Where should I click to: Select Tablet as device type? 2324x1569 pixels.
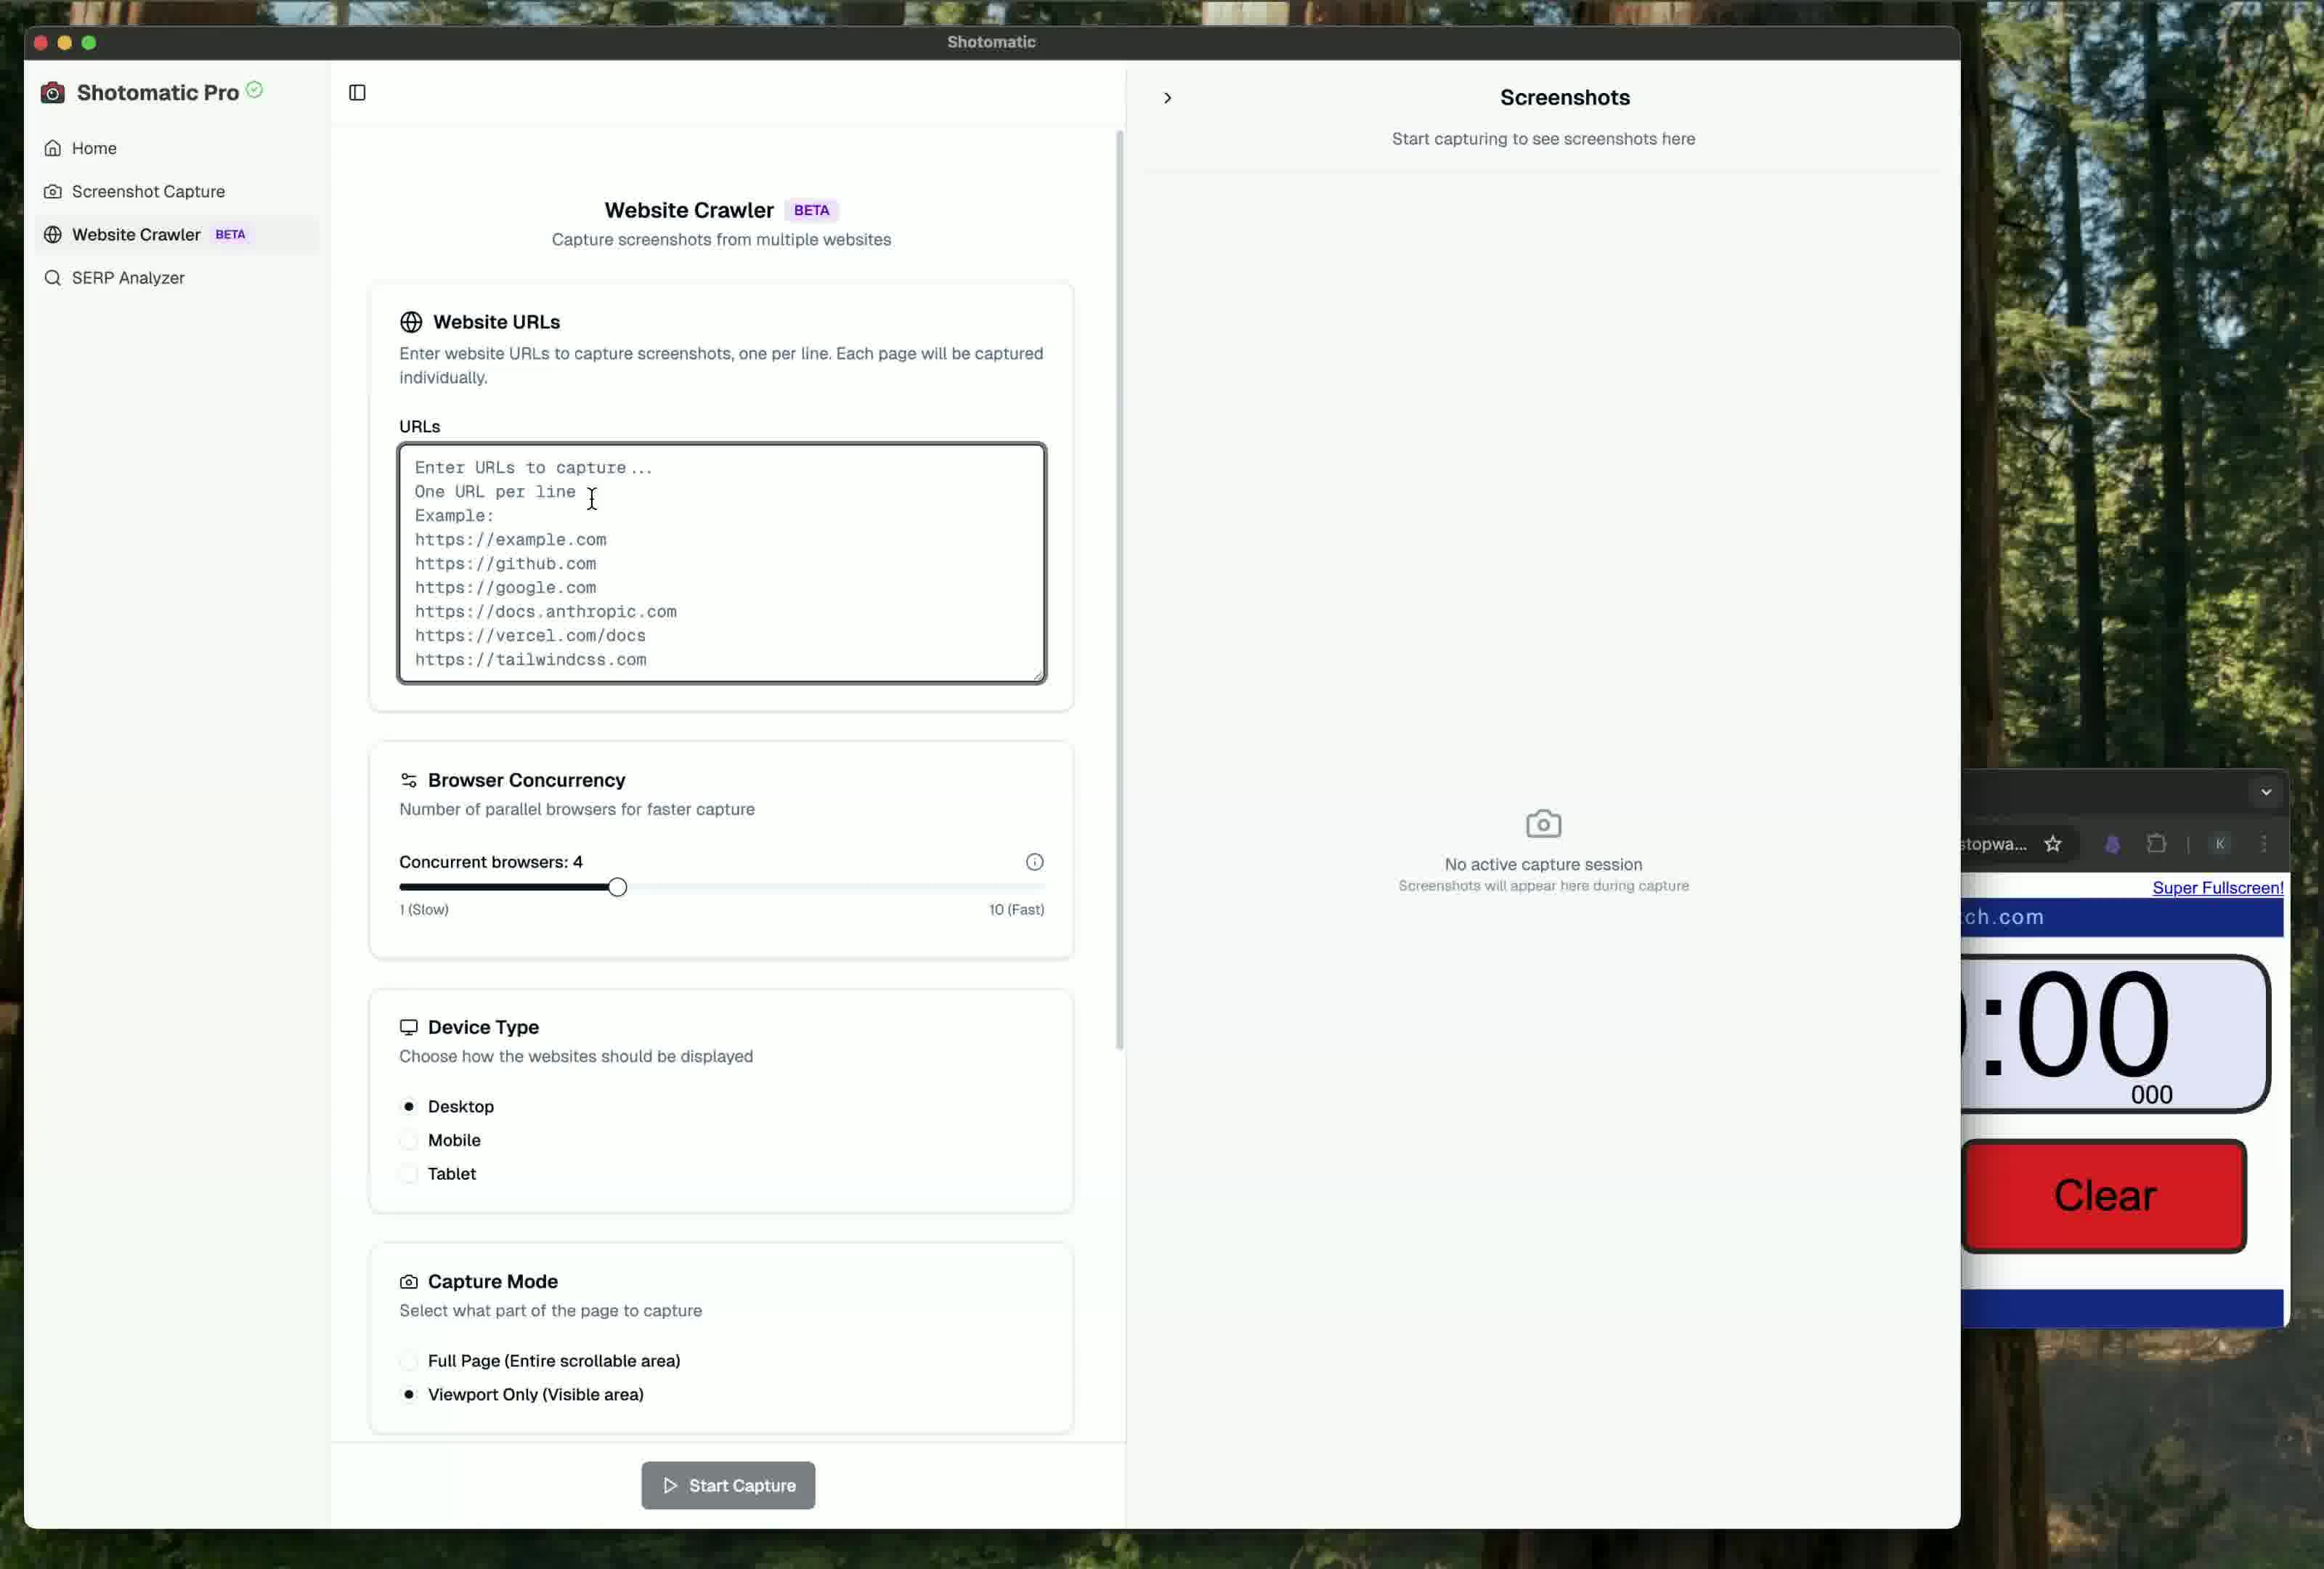pyautogui.click(x=409, y=1174)
